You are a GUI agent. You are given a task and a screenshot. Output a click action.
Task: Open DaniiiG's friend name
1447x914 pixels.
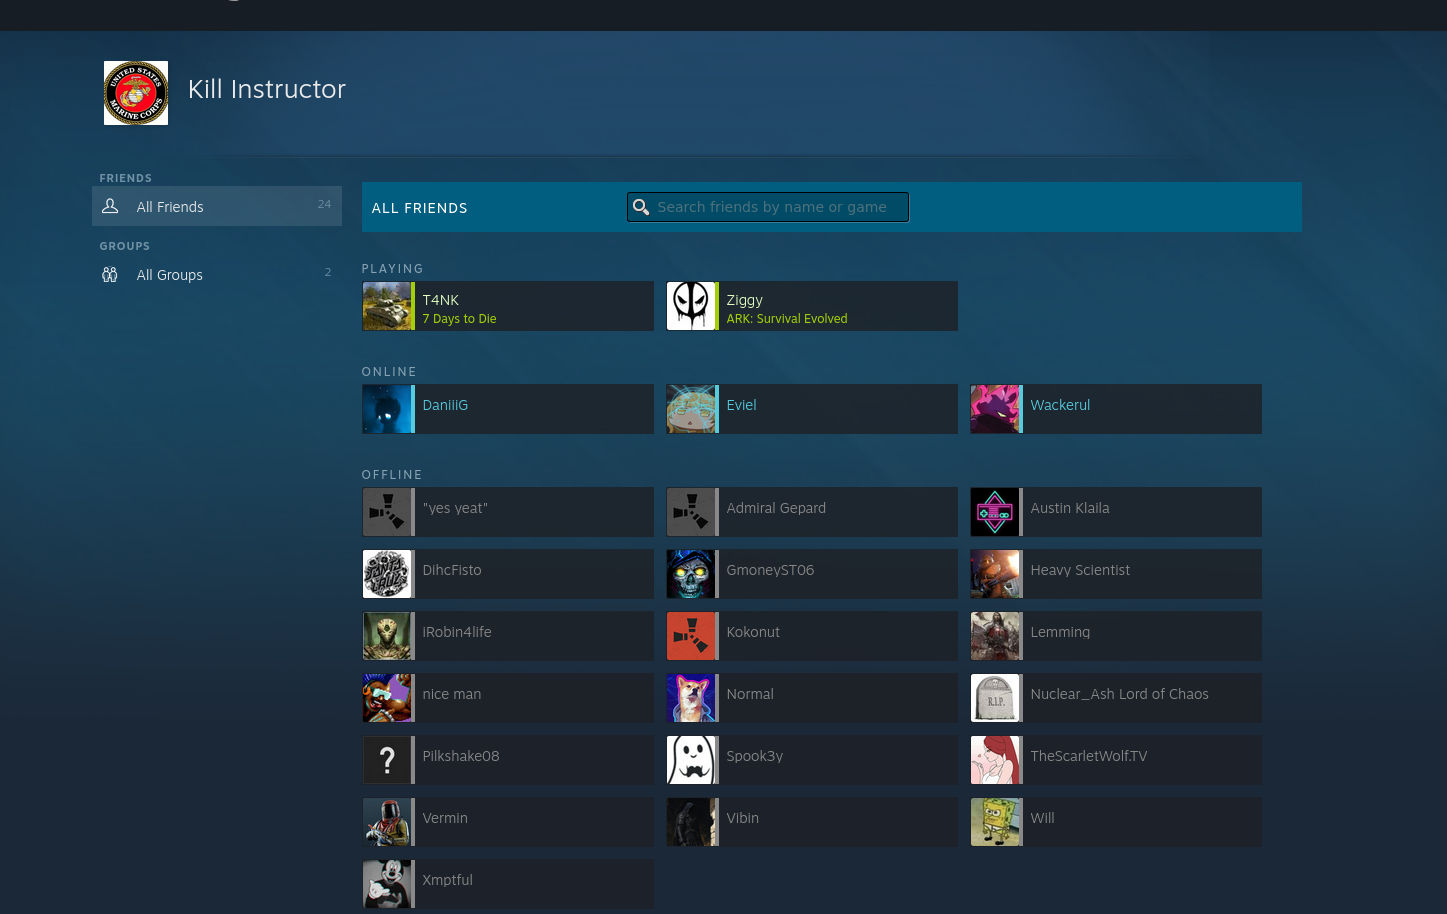(445, 405)
